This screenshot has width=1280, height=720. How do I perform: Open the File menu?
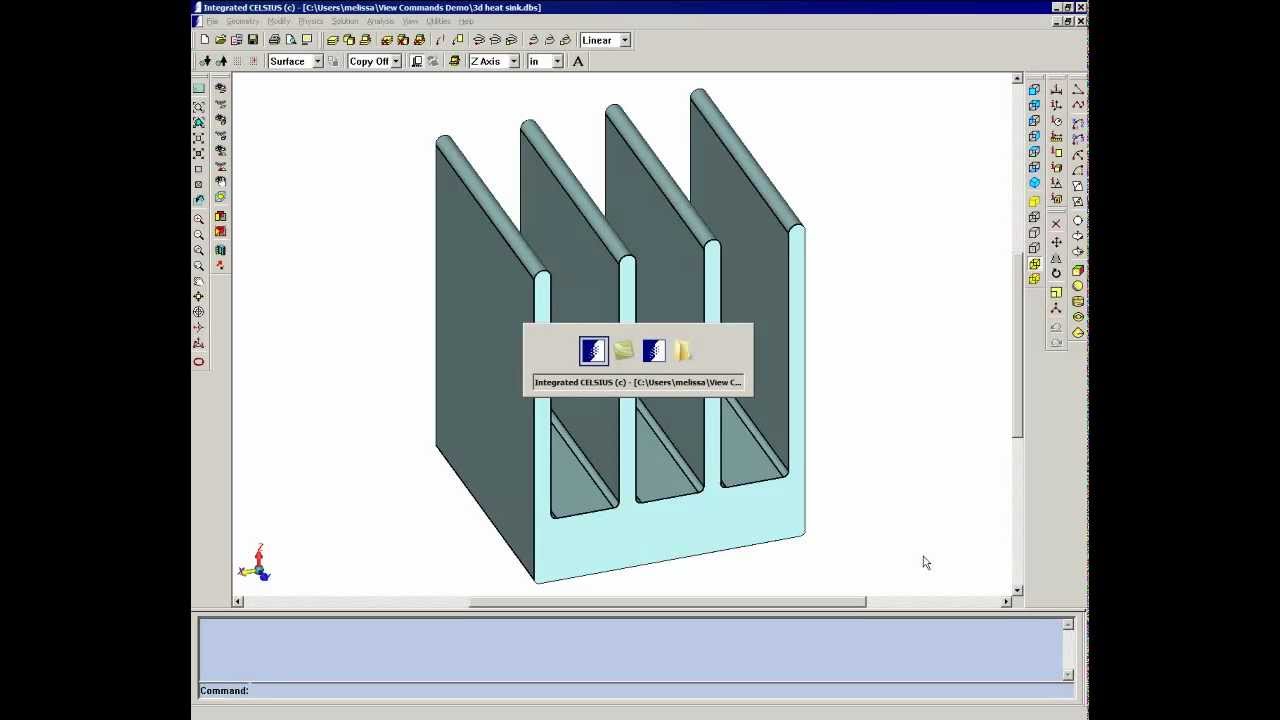point(212,21)
